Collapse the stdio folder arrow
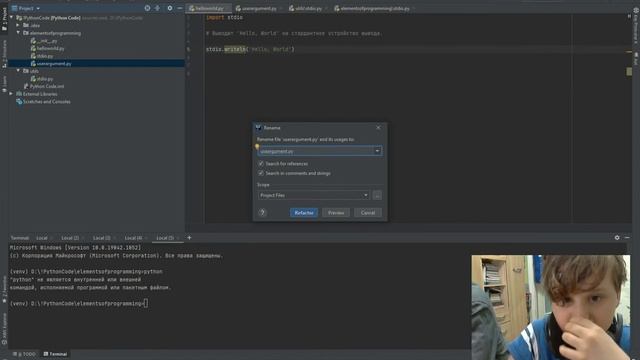 point(18,71)
